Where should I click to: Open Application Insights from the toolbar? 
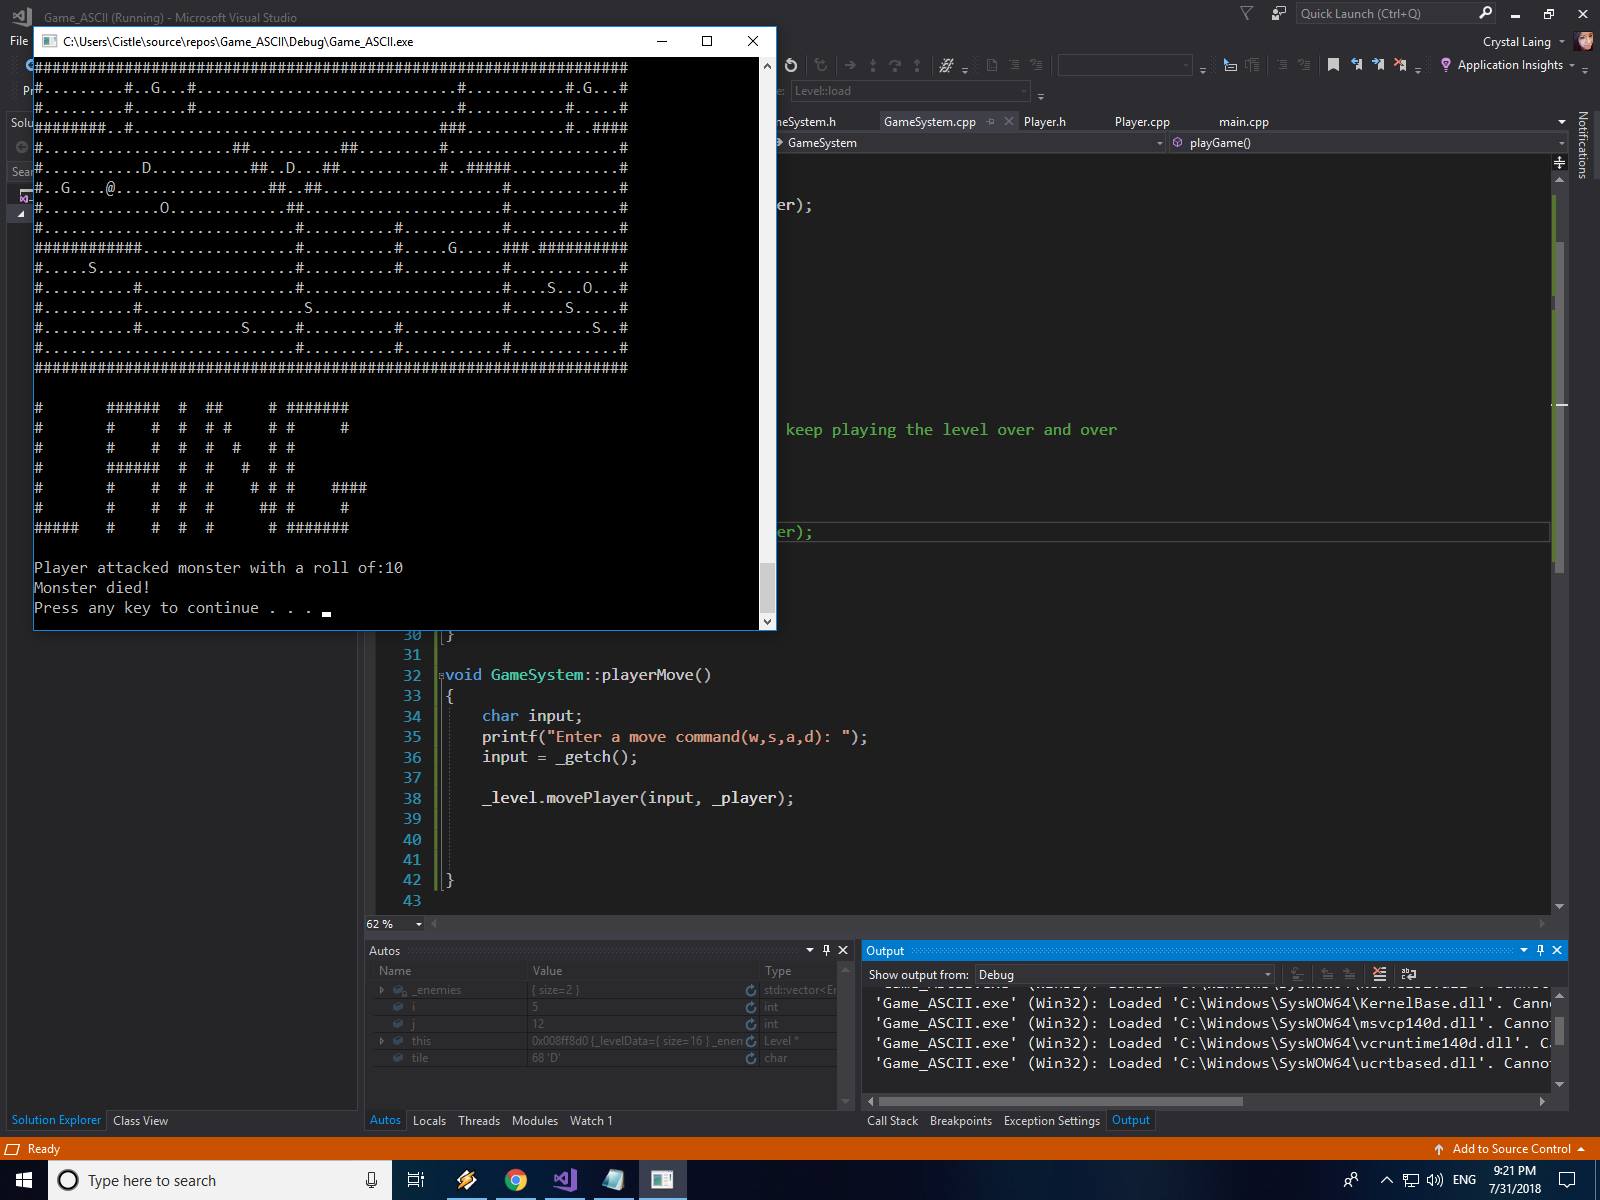tap(1505, 64)
